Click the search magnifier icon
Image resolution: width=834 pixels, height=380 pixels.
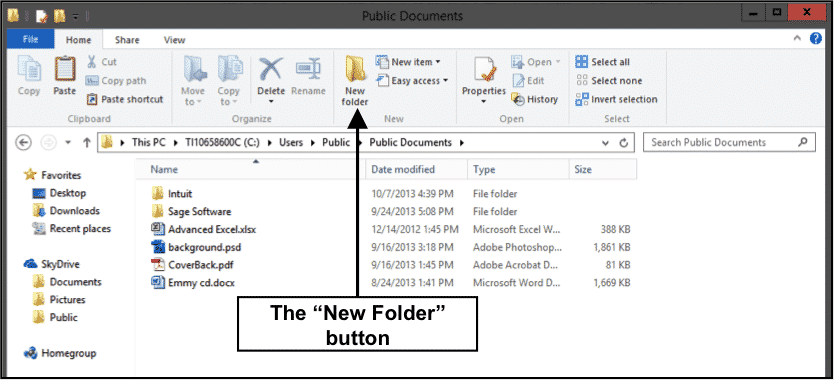(x=803, y=142)
